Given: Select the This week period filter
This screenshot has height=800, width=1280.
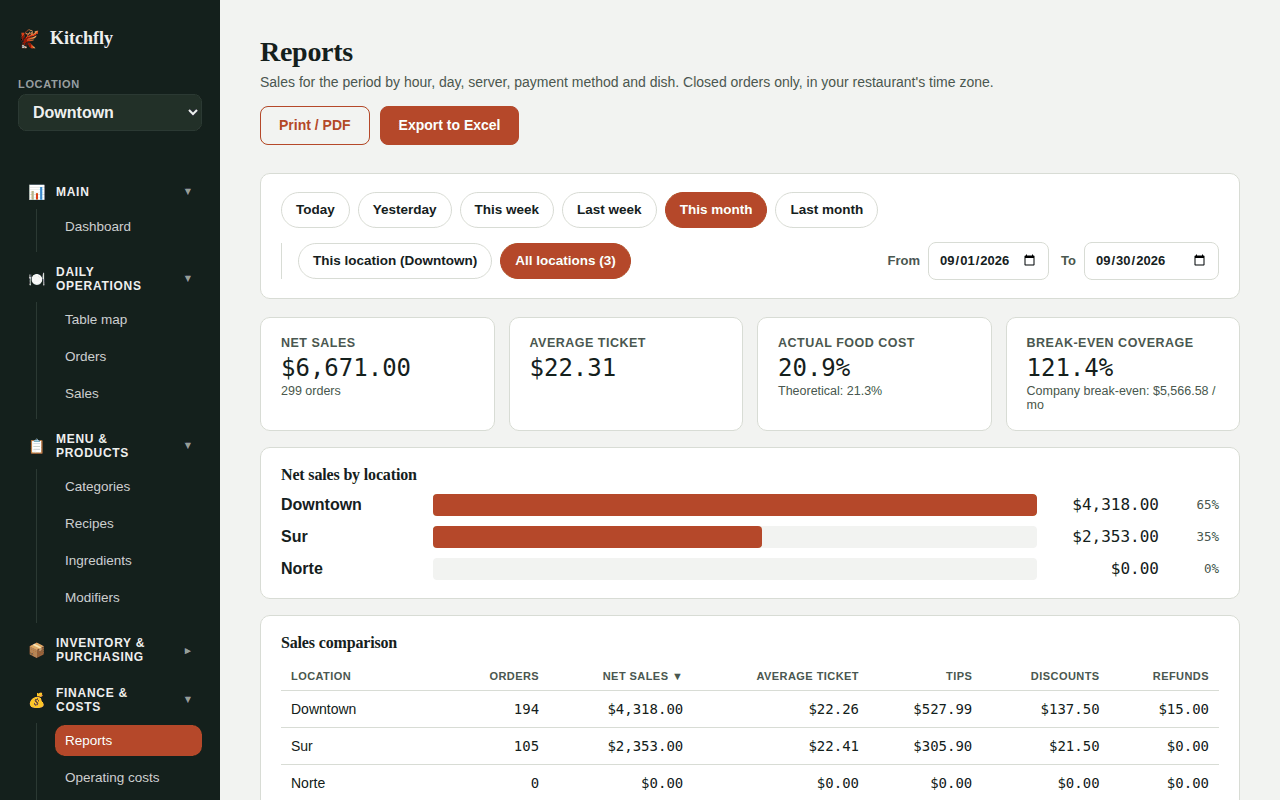Looking at the screenshot, I should [x=507, y=210].
